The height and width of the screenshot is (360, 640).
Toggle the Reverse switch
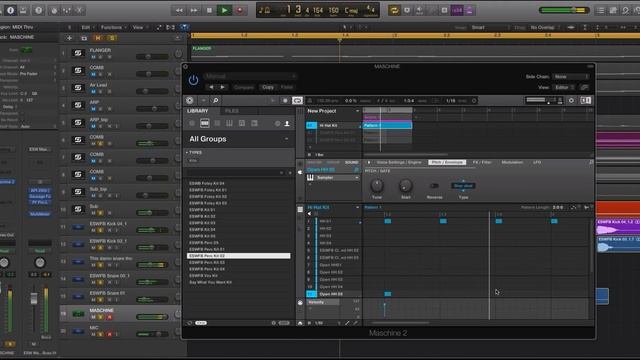[x=434, y=186]
